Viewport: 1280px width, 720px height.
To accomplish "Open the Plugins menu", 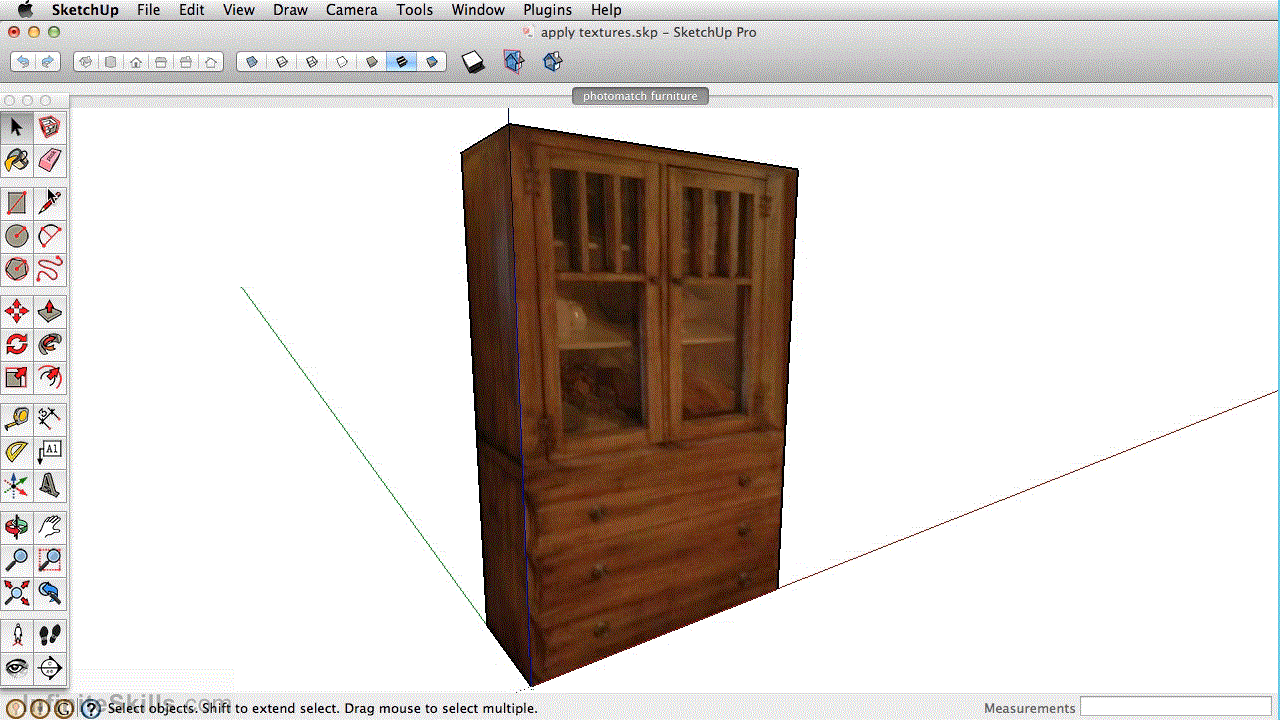I will pos(547,10).
